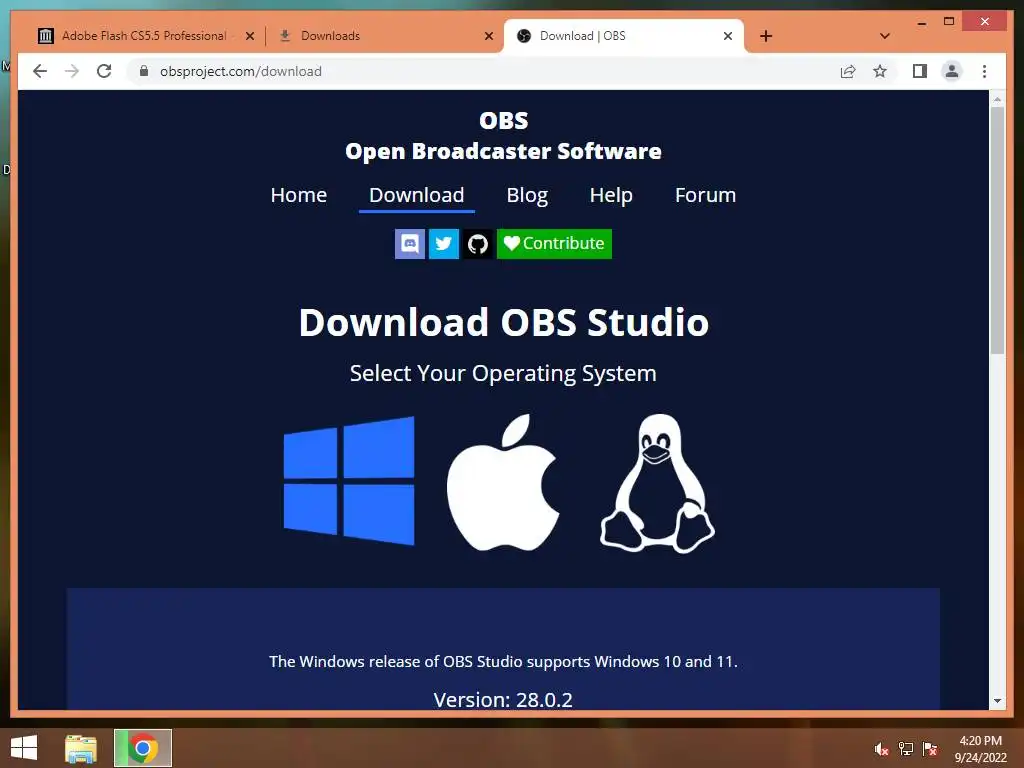Click the Windows 10 and 11 support text
Viewport: 1024px width, 768px height.
(x=503, y=662)
